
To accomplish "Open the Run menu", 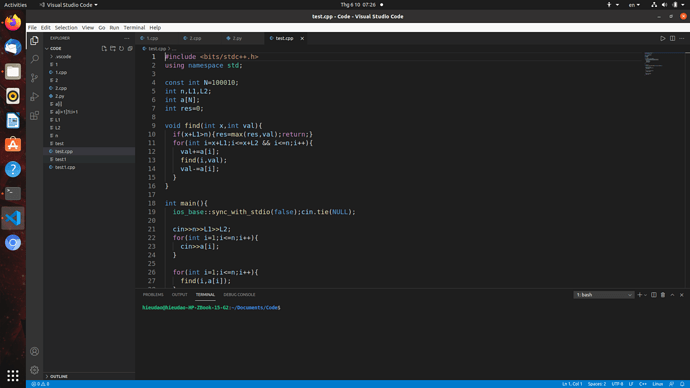I will tap(114, 27).
